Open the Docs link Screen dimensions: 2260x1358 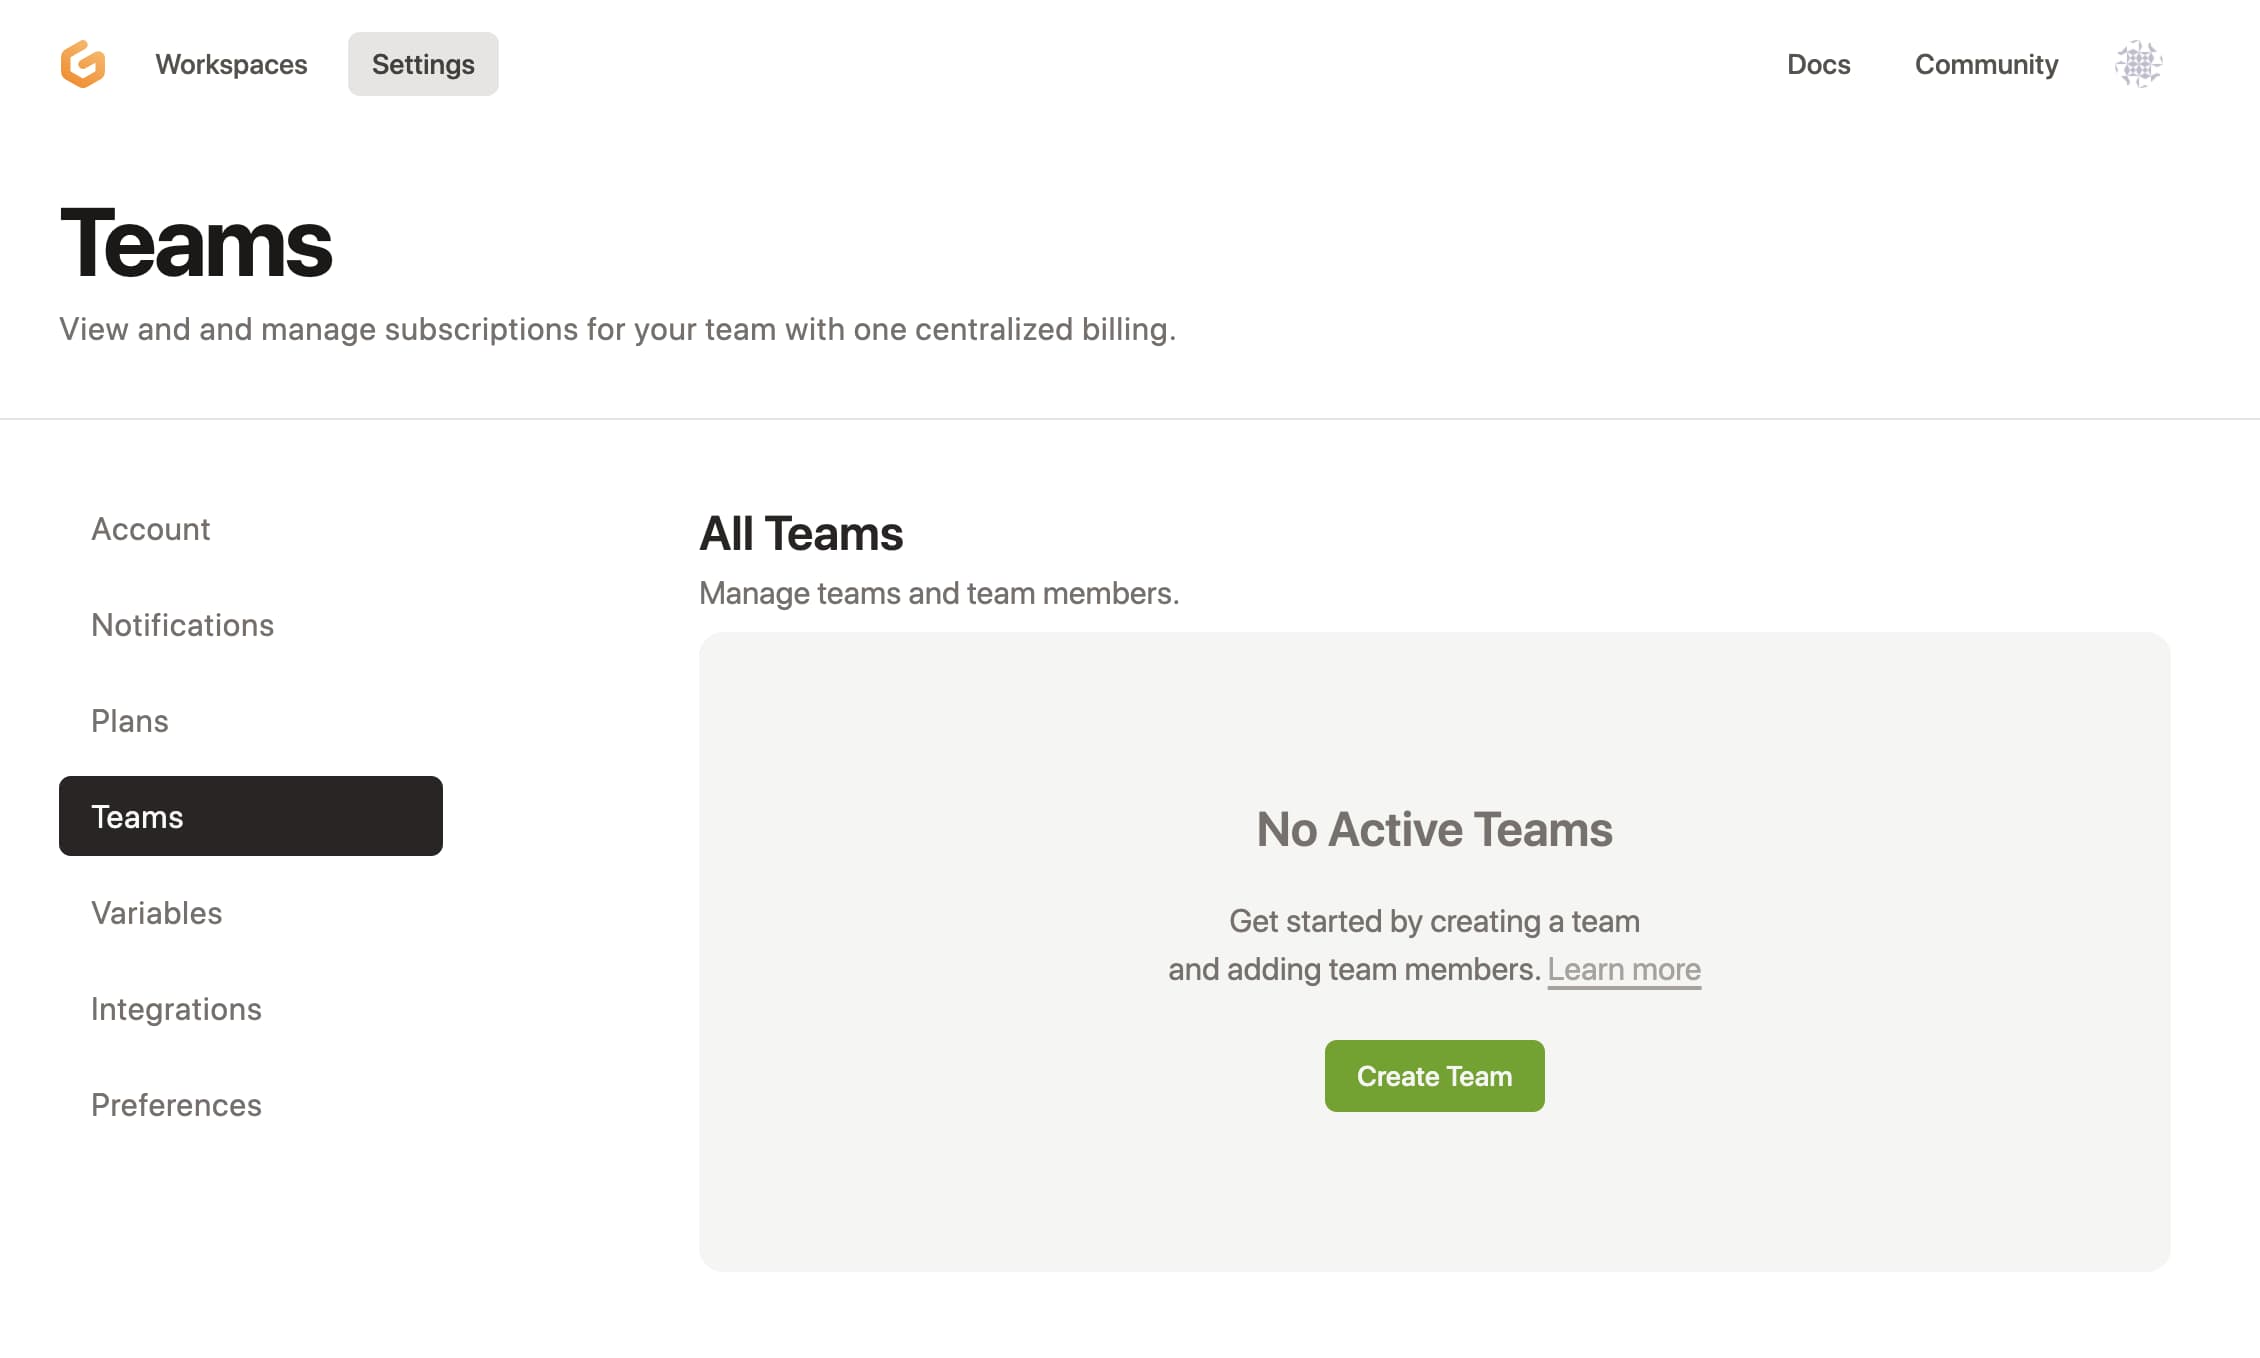[1818, 64]
